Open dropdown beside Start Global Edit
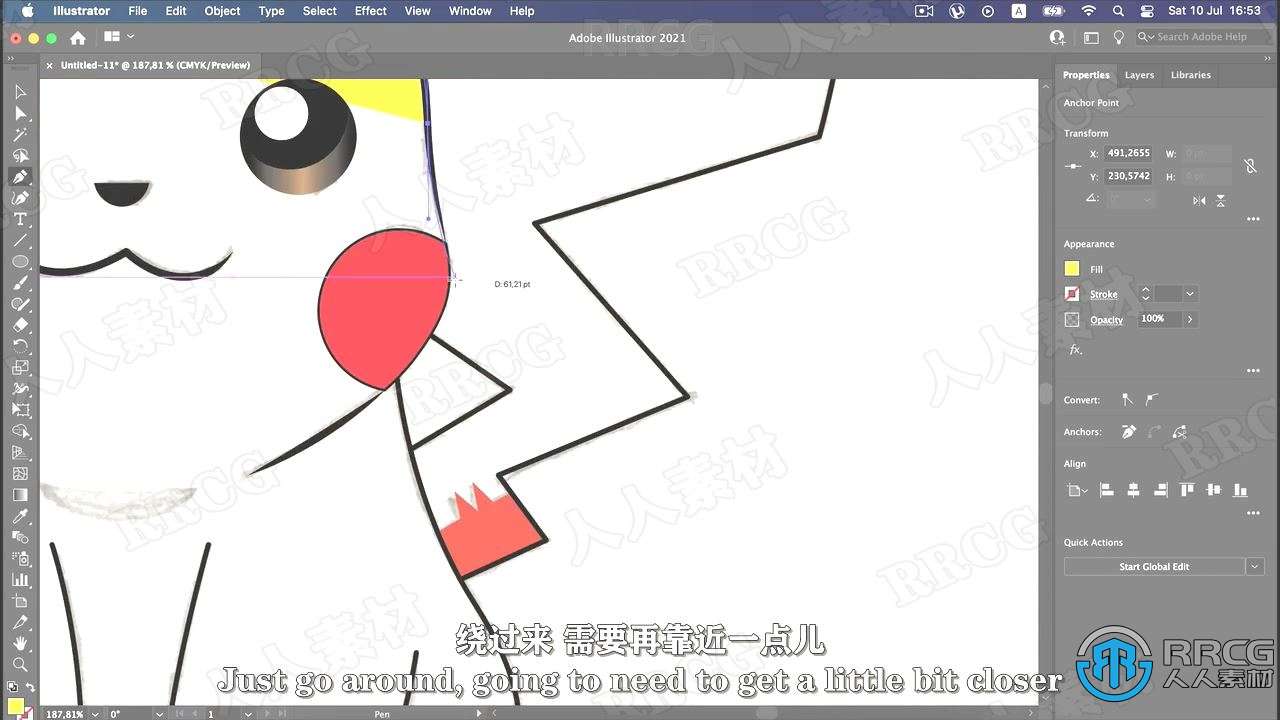The height and width of the screenshot is (720, 1280). click(x=1255, y=566)
